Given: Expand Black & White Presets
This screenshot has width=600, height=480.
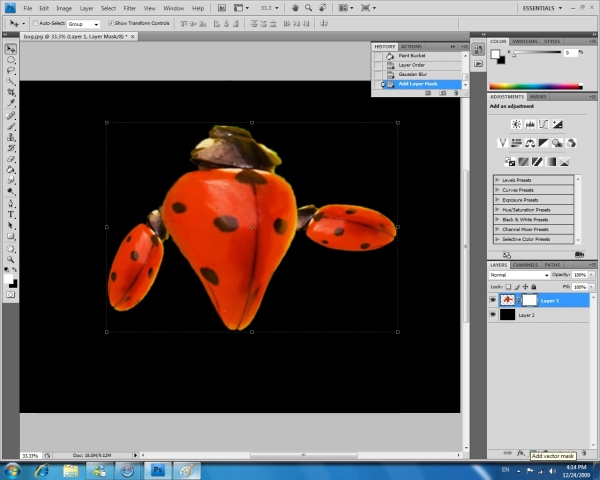Looking at the screenshot, I should [497, 219].
